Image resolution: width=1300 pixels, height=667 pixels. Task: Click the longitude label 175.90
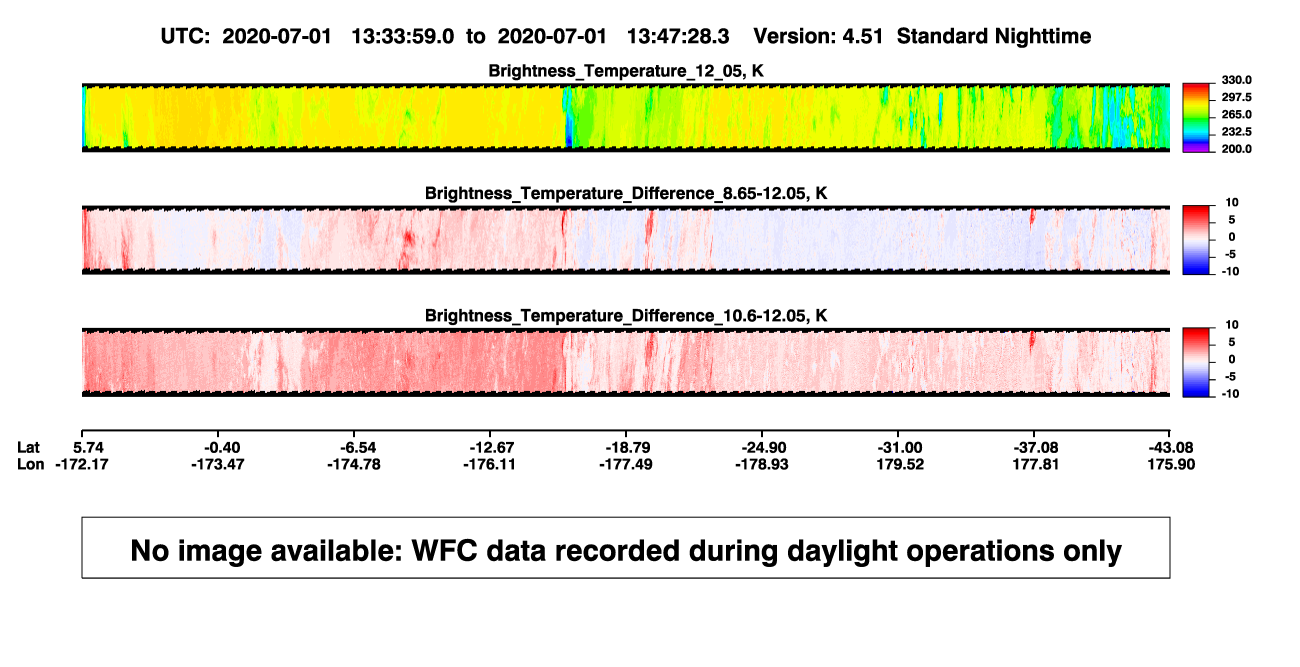pos(1170,464)
